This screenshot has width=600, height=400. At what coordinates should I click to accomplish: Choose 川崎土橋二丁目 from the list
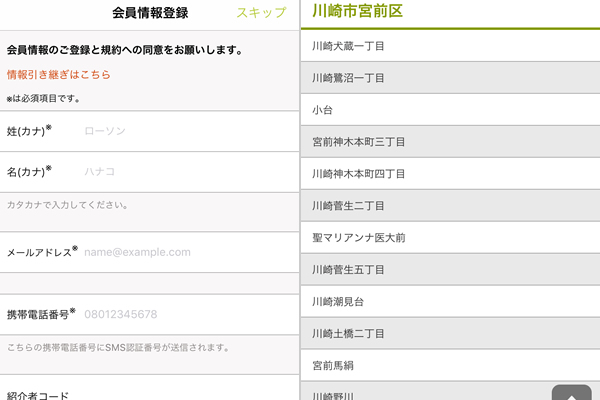pos(450,333)
